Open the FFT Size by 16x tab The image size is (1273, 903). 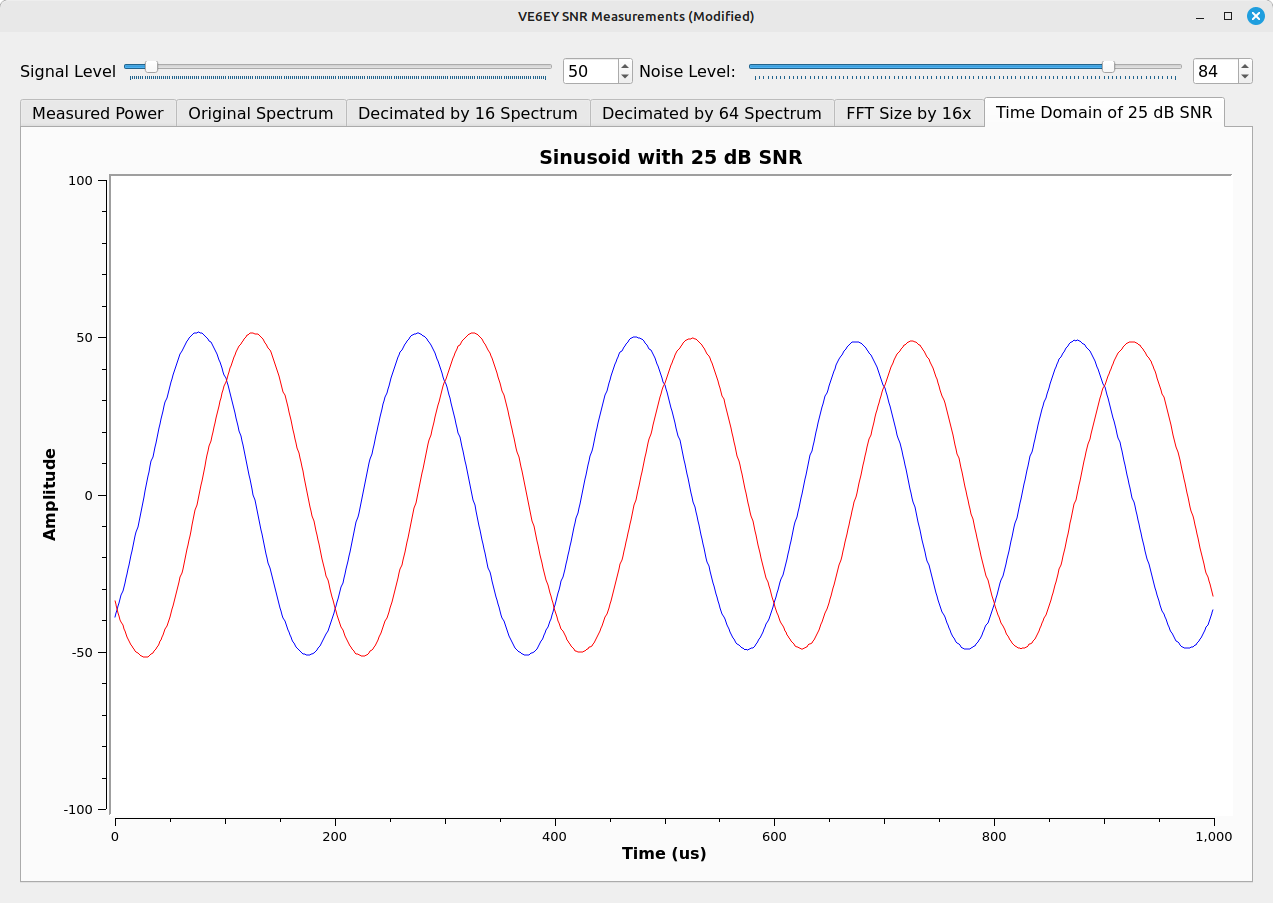tap(908, 113)
